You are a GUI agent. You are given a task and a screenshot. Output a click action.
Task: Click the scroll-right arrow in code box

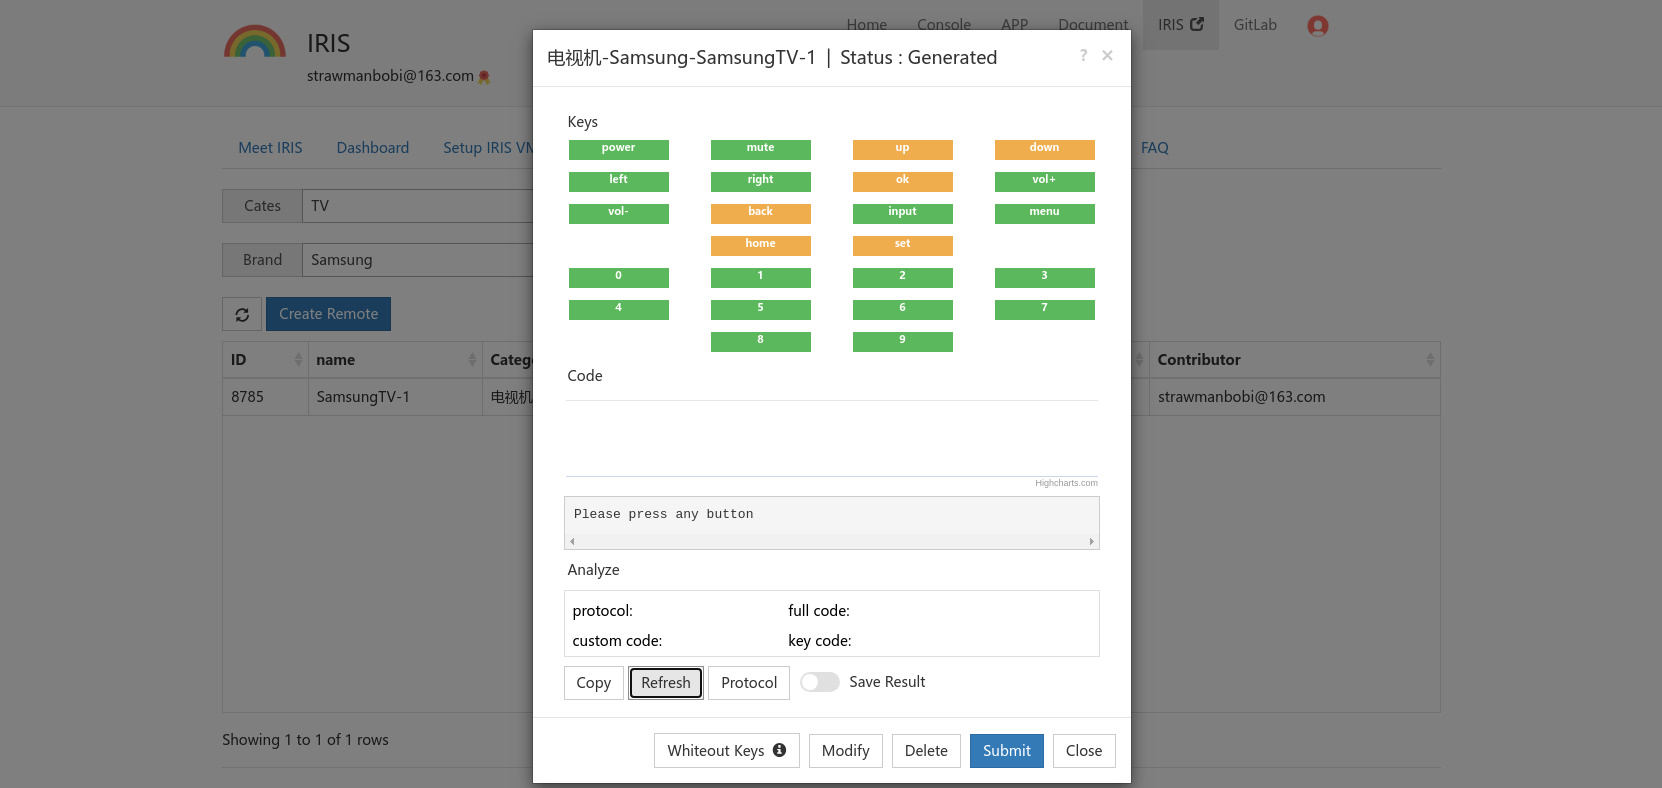tap(1091, 541)
